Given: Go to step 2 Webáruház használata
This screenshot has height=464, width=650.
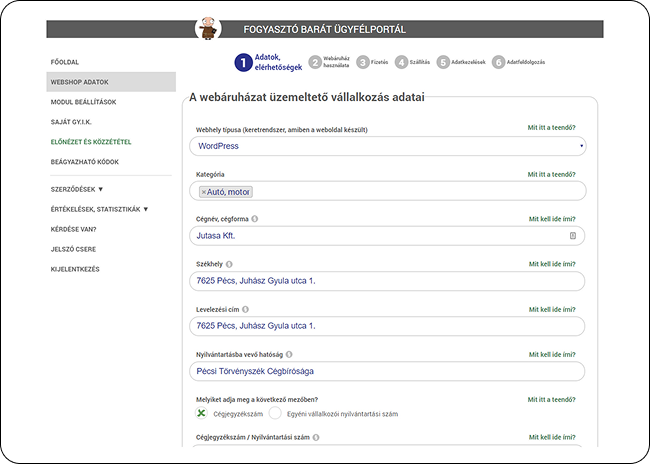Looking at the screenshot, I should click(316, 62).
